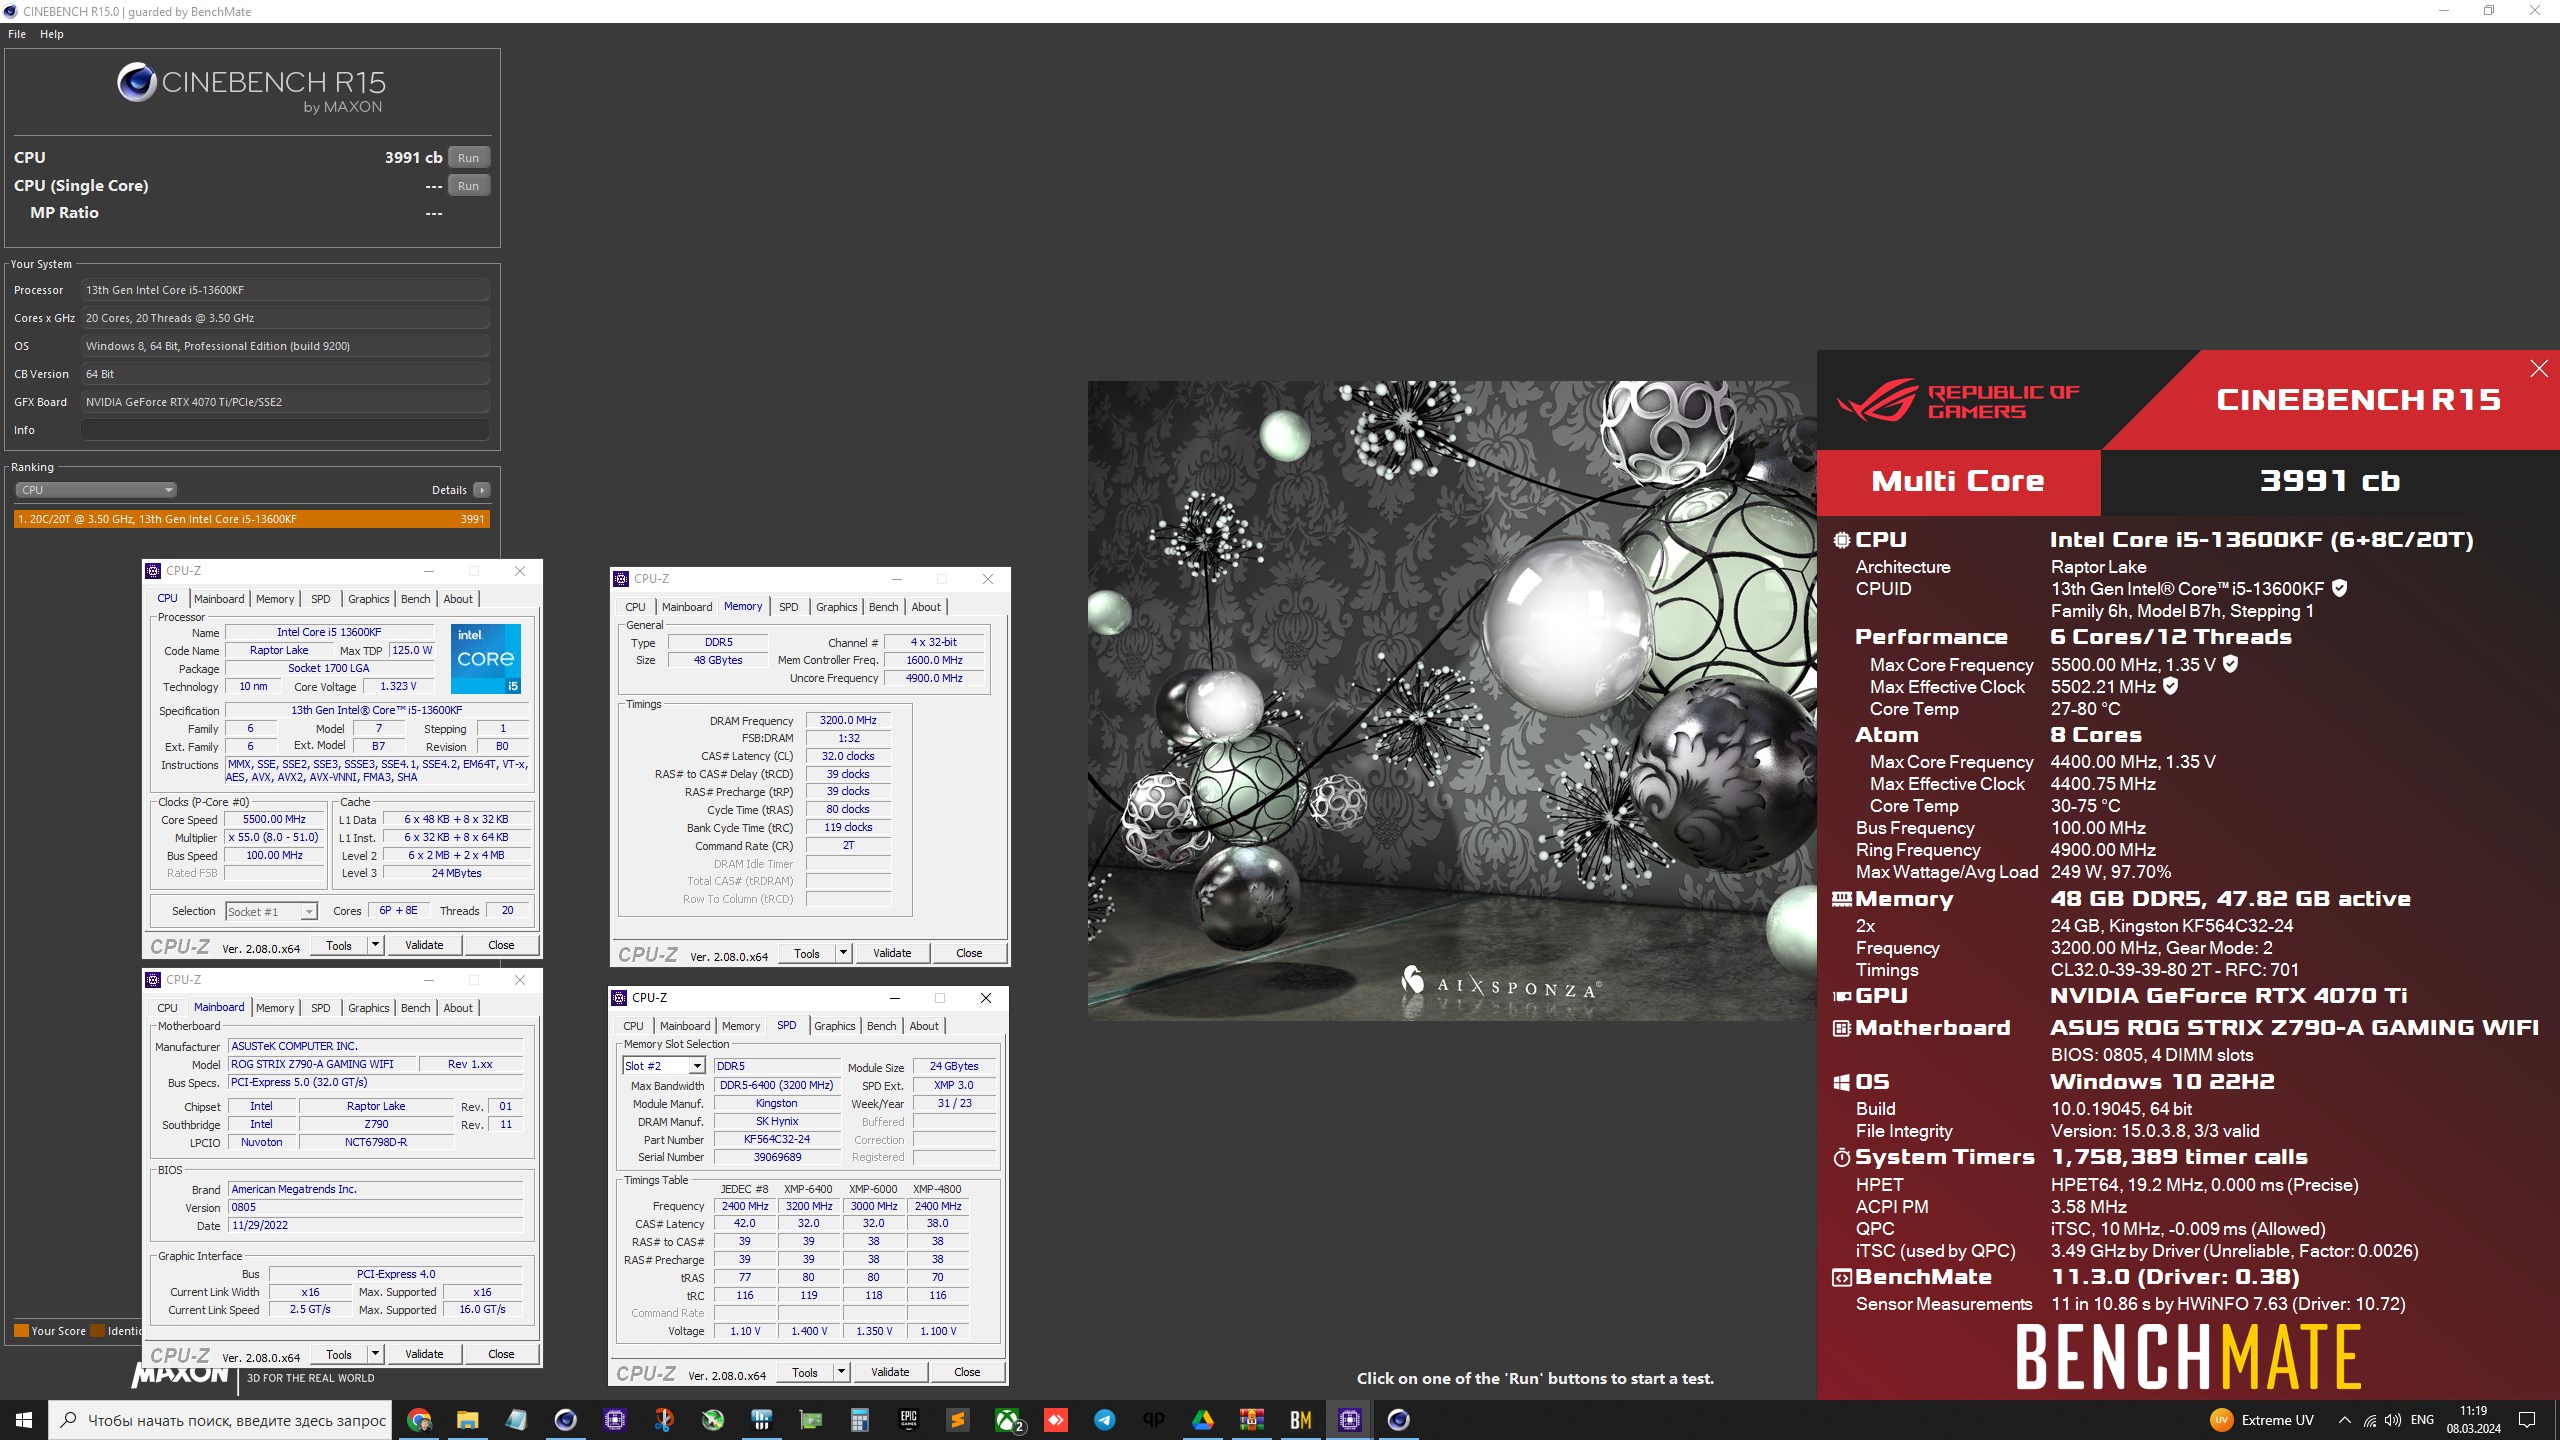Select About tab in CPU-Z SPD window
This screenshot has height=1440, width=2560.
(924, 1026)
